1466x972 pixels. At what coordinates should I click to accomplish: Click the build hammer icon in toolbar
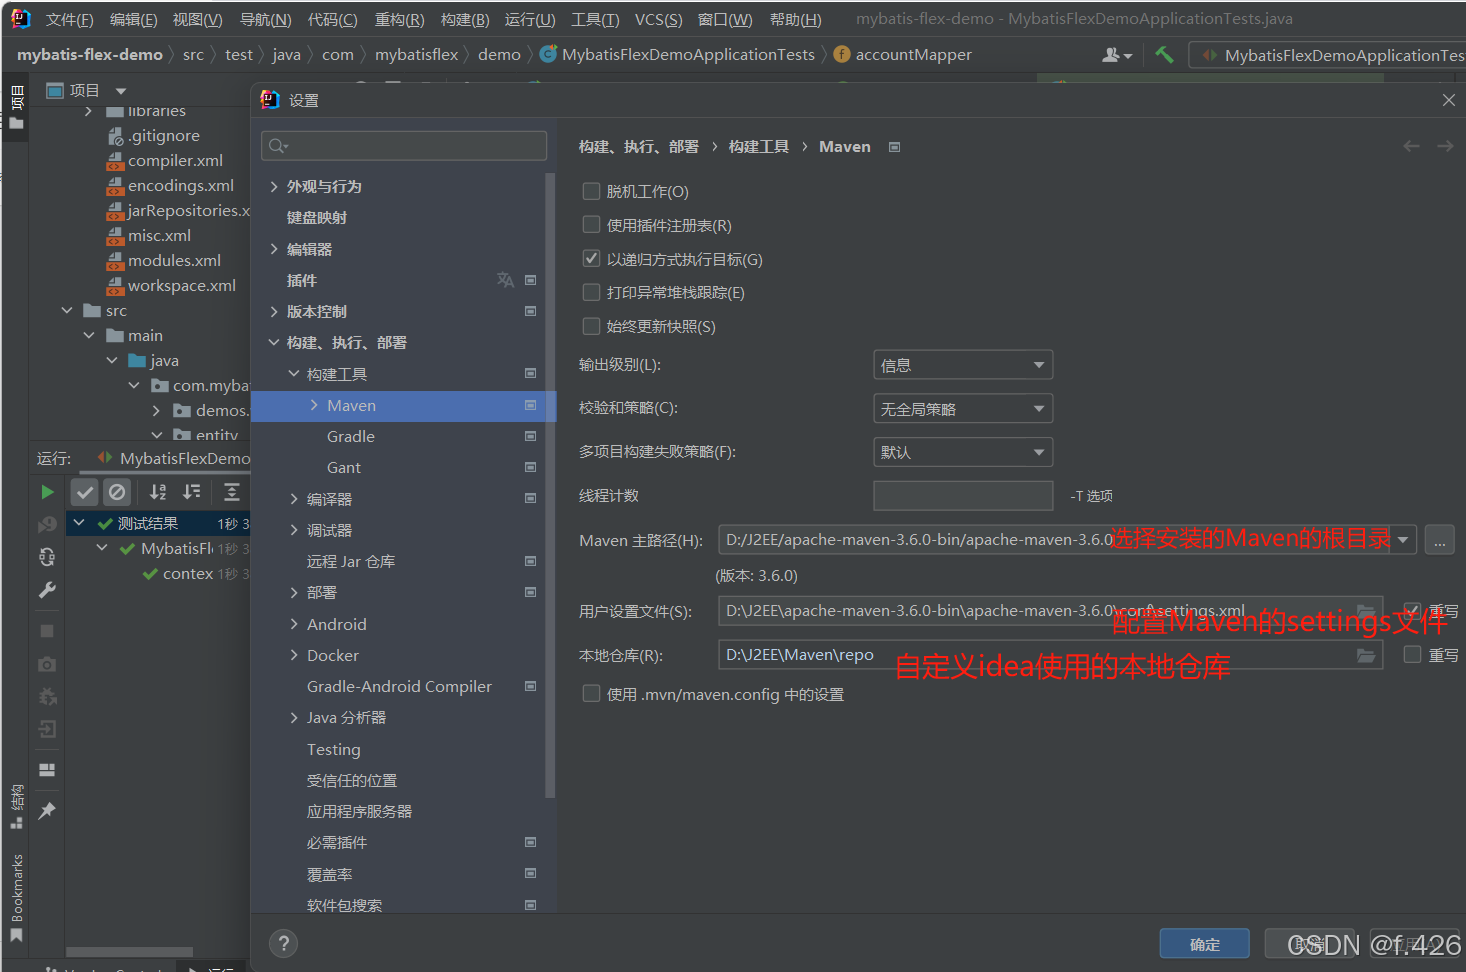pyautogui.click(x=1164, y=54)
